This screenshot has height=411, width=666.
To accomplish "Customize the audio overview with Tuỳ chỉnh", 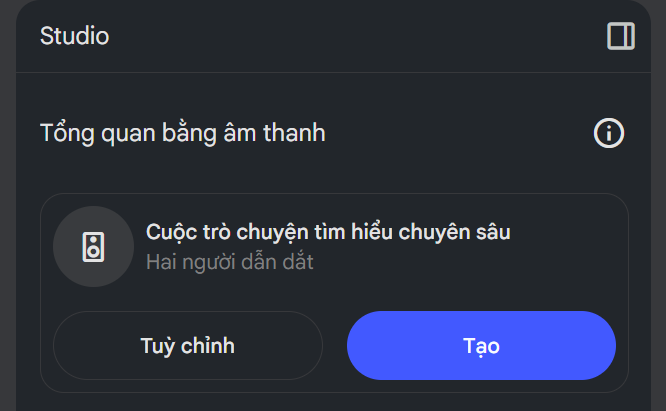I will coord(188,345).
